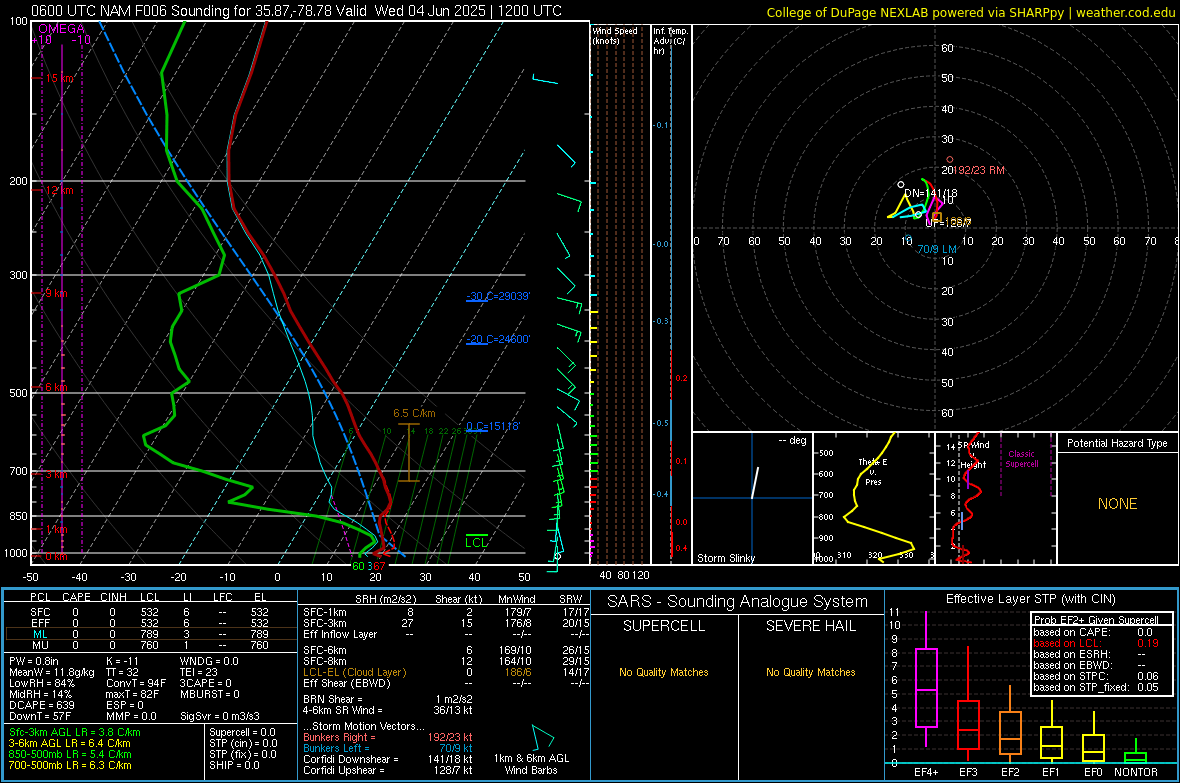Click the red 'based on LCL:' probability line
This screenshot has width=1180, height=783.
pyautogui.click(x=1096, y=643)
